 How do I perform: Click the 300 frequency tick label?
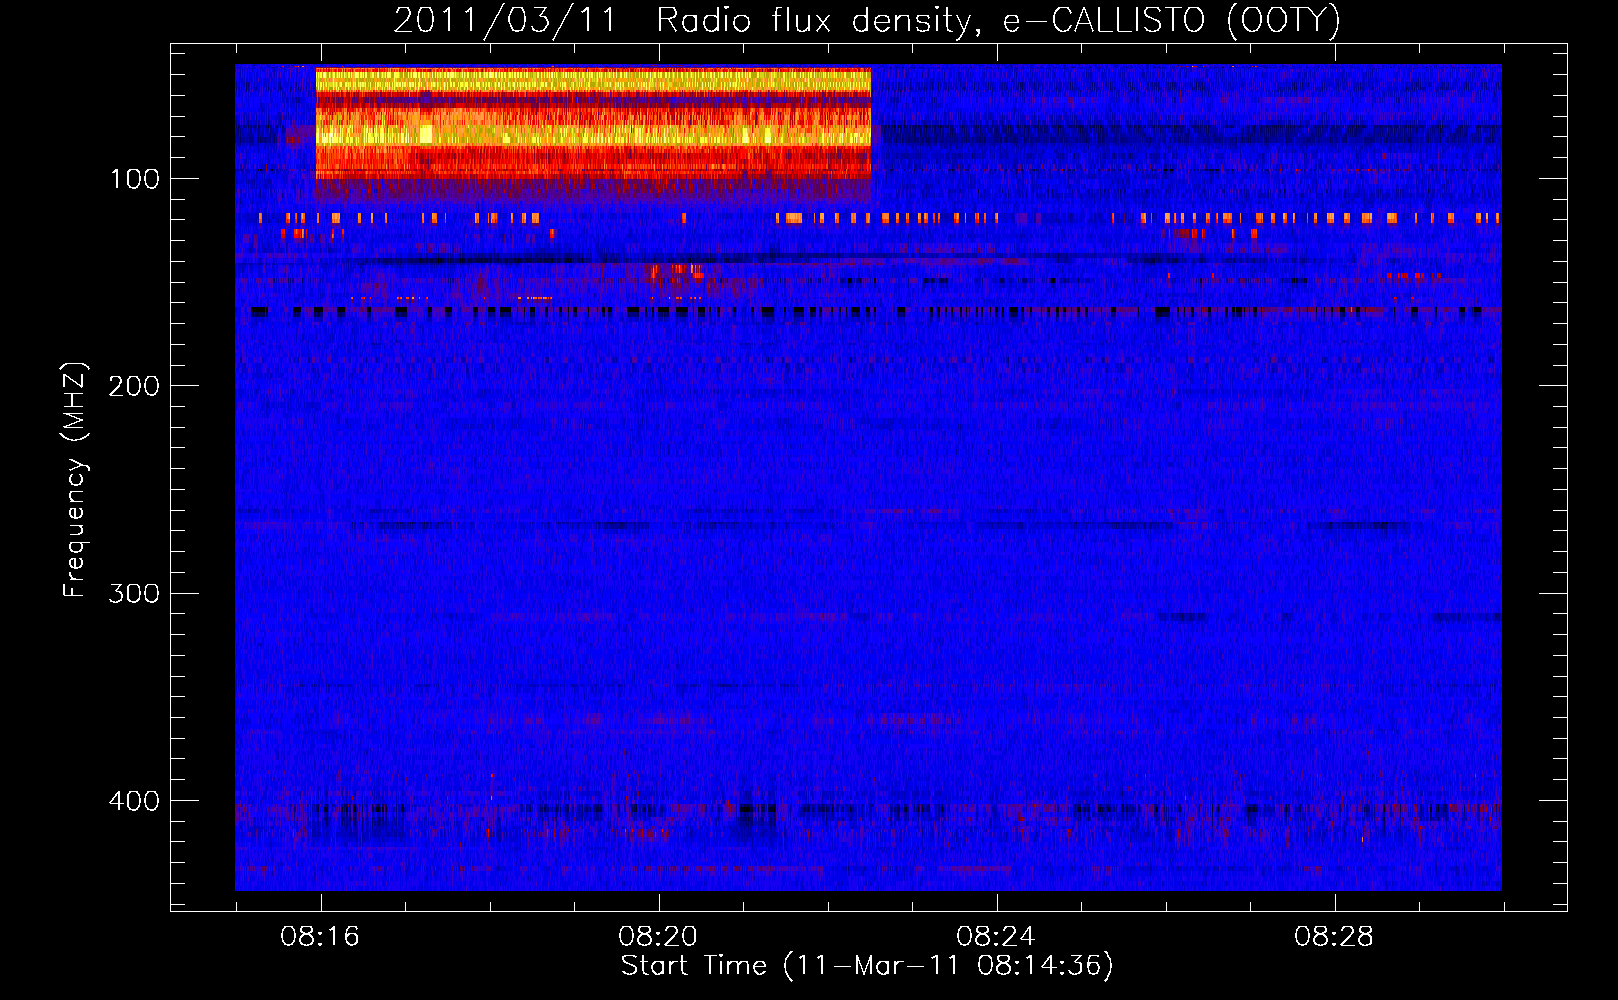pyautogui.click(x=134, y=593)
